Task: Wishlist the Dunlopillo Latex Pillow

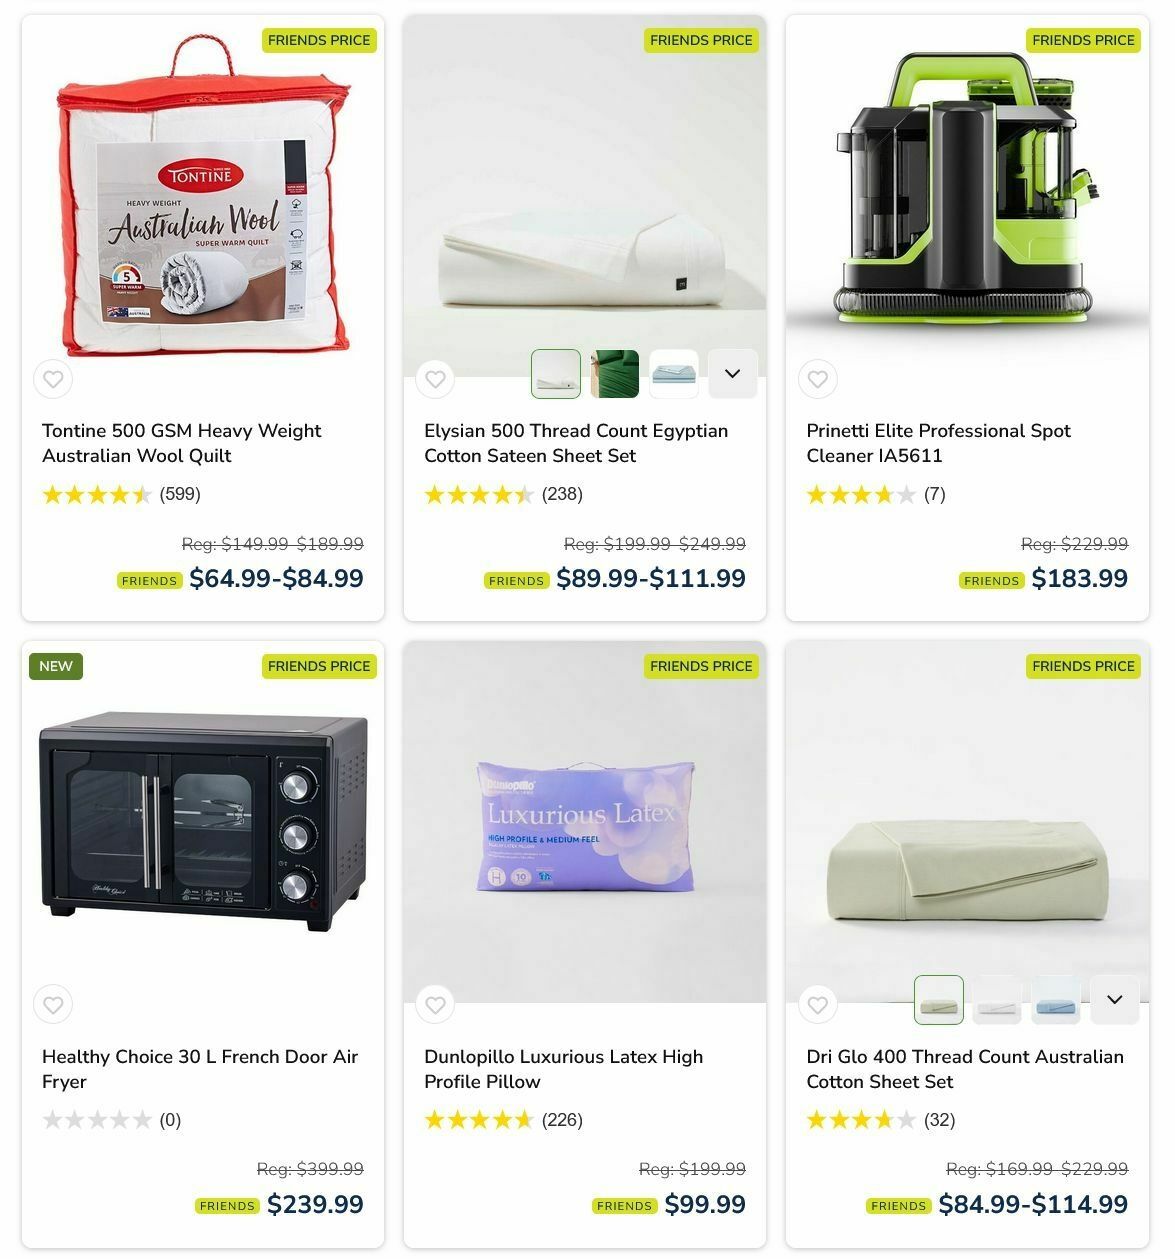Action: 435,1005
